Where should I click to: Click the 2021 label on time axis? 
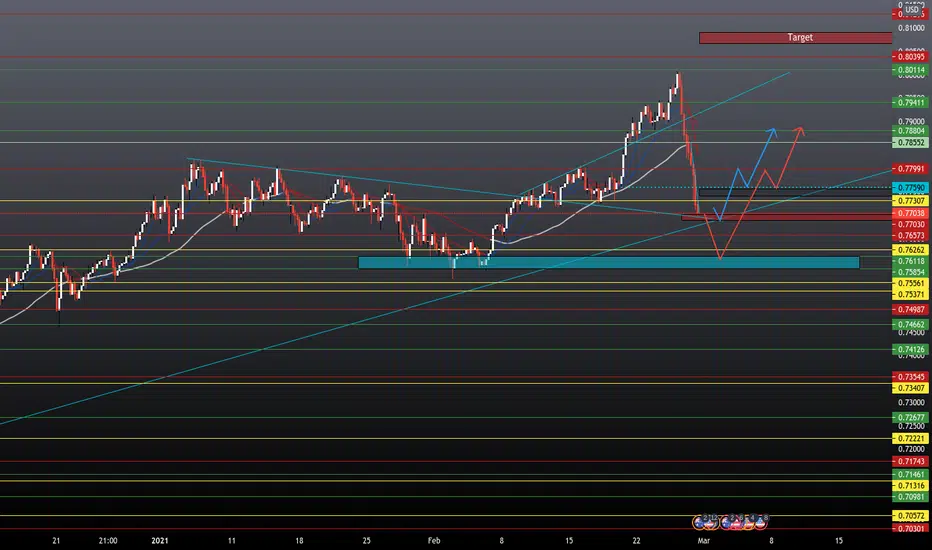160,541
